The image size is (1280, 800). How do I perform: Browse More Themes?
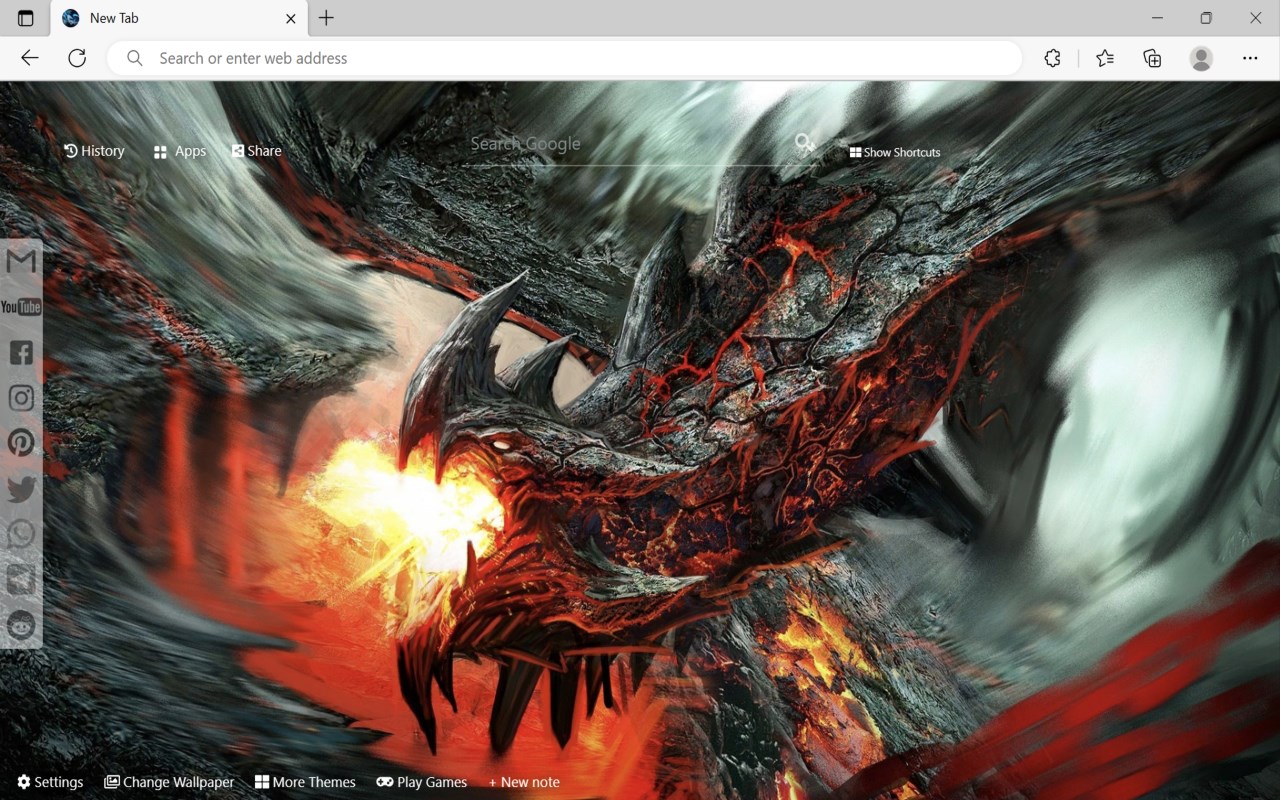coord(305,782)
